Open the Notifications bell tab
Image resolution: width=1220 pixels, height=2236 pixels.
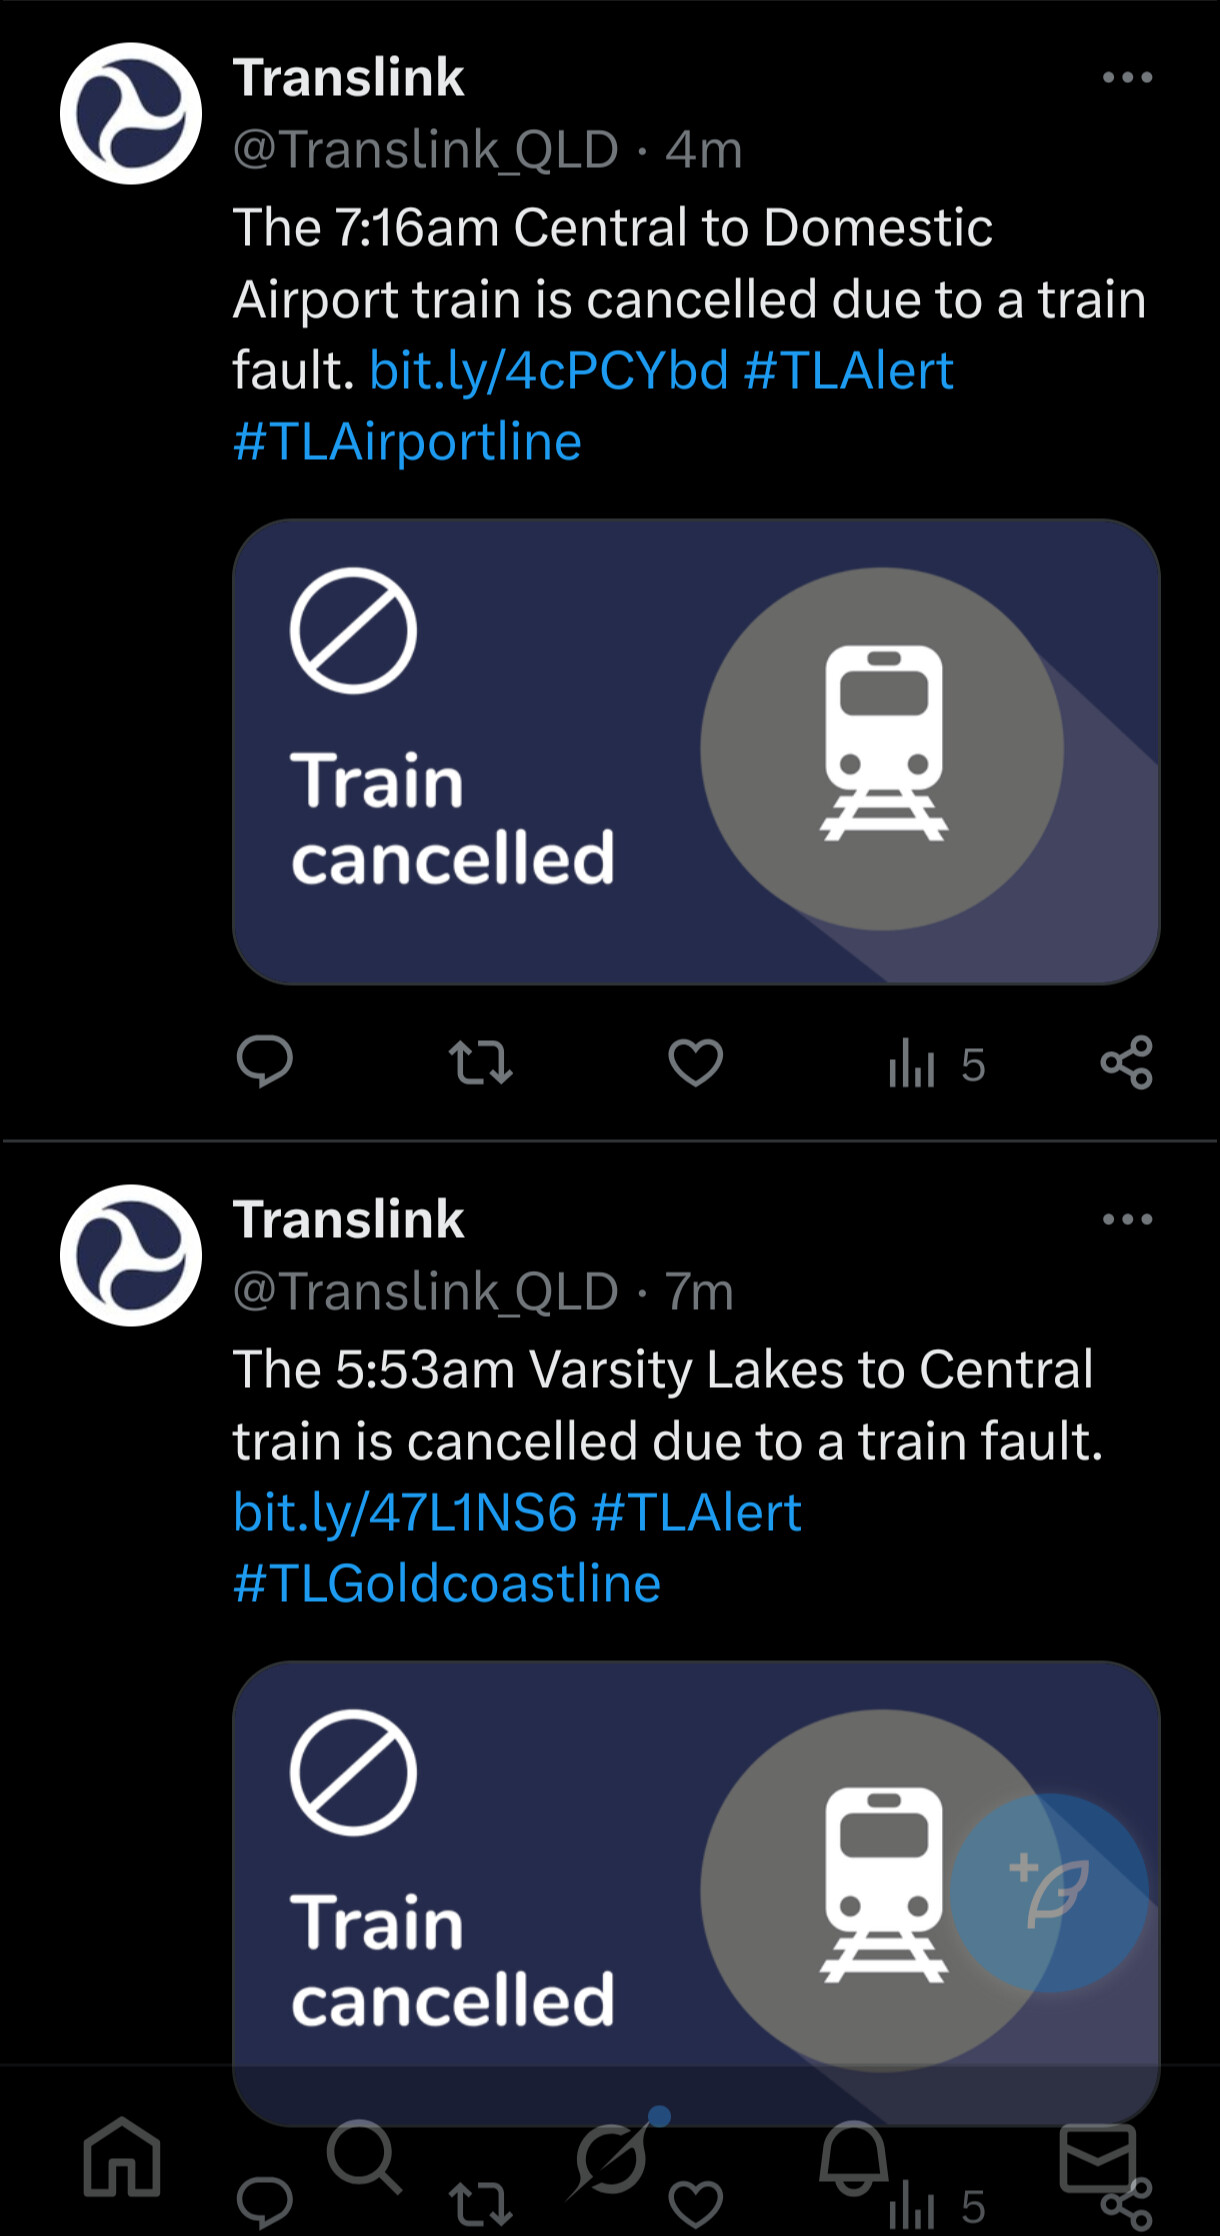click(853, 2156)
